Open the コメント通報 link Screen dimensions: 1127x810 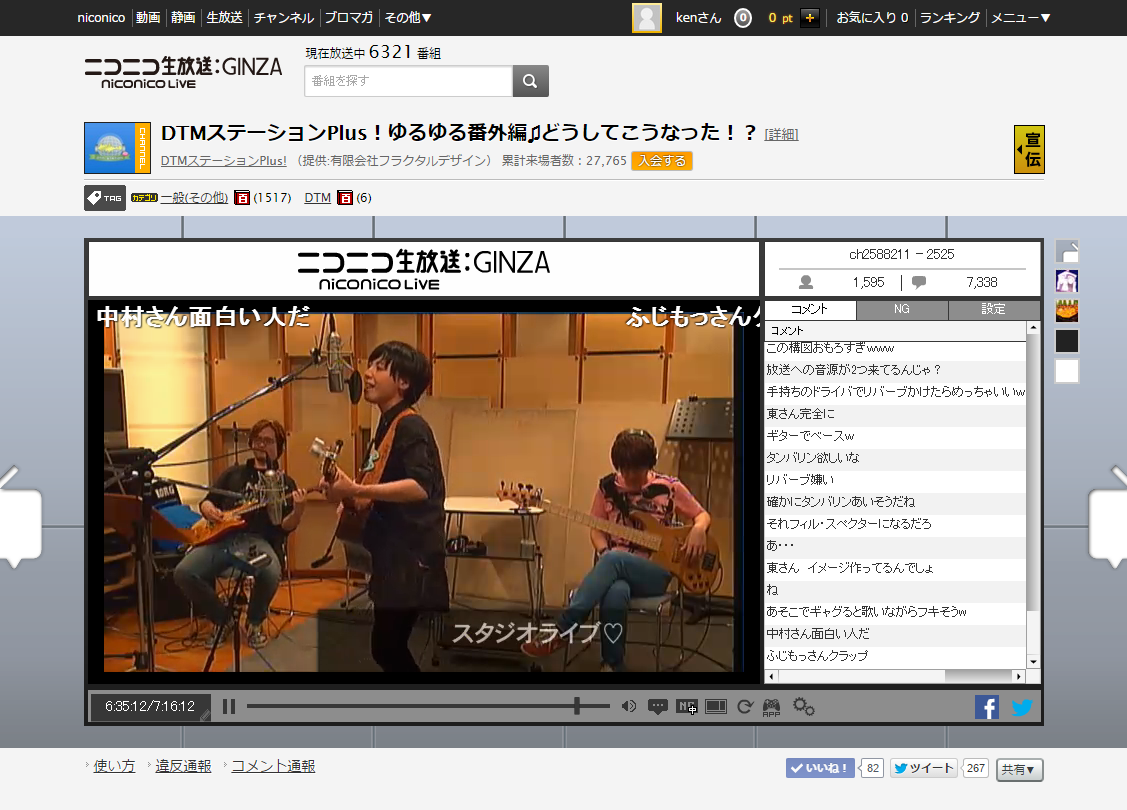pyautogui.click(x=273, y=766)
